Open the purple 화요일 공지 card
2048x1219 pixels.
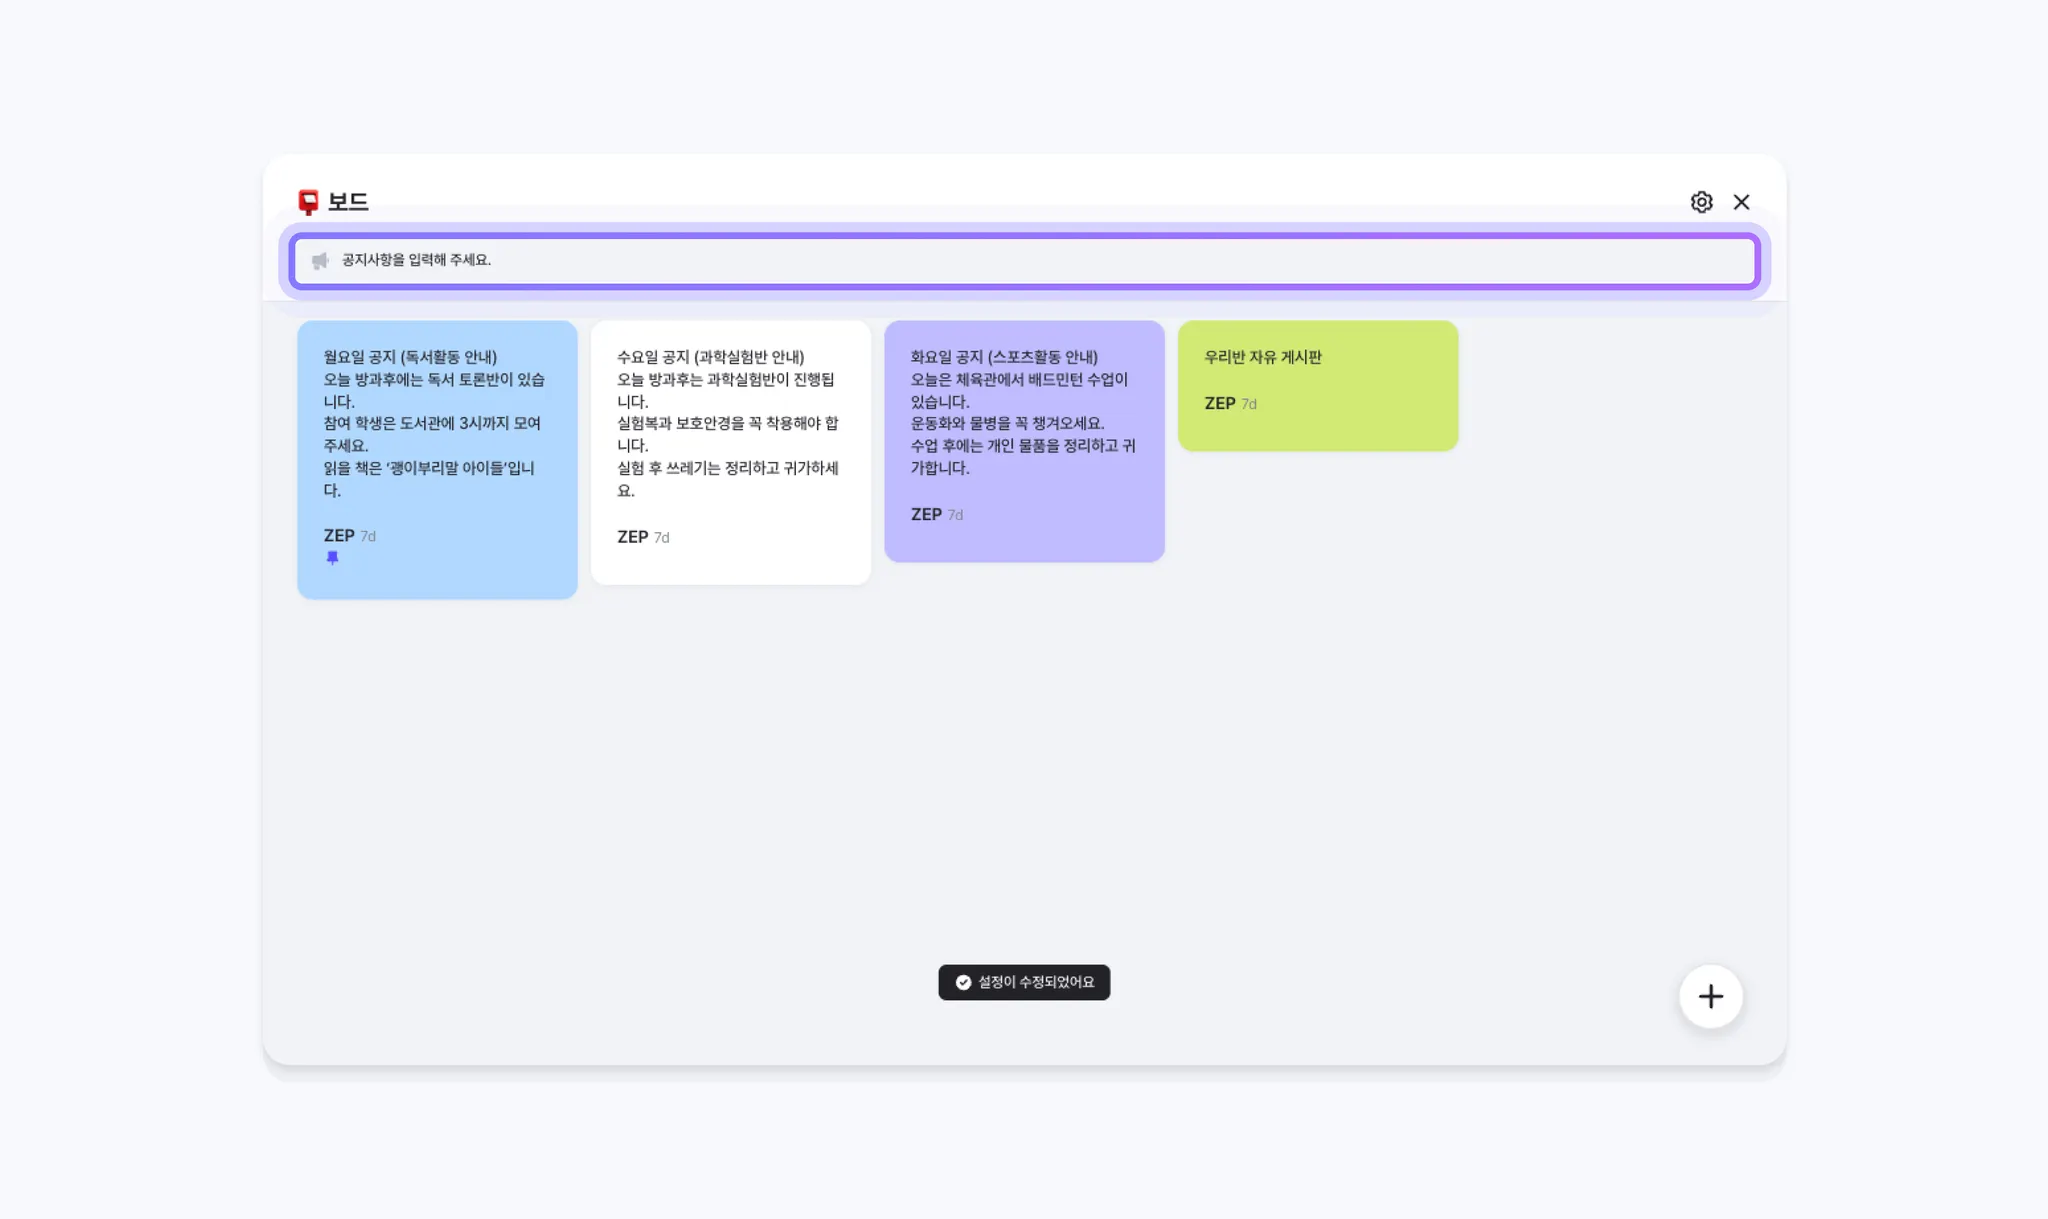(1024, 420)
